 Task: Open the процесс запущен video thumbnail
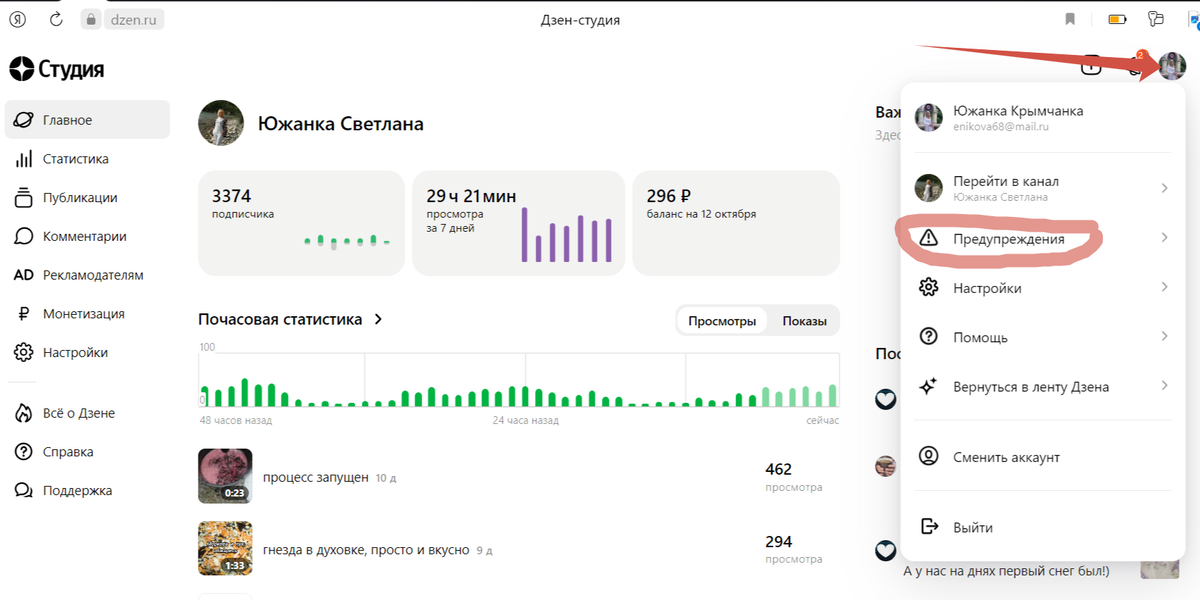(225, 476)
